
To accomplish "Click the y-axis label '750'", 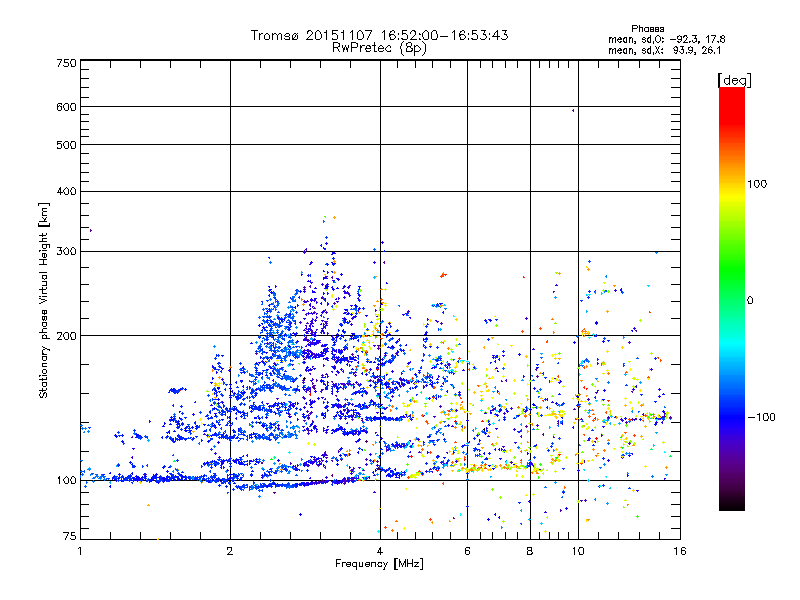I will click(66, 63).
